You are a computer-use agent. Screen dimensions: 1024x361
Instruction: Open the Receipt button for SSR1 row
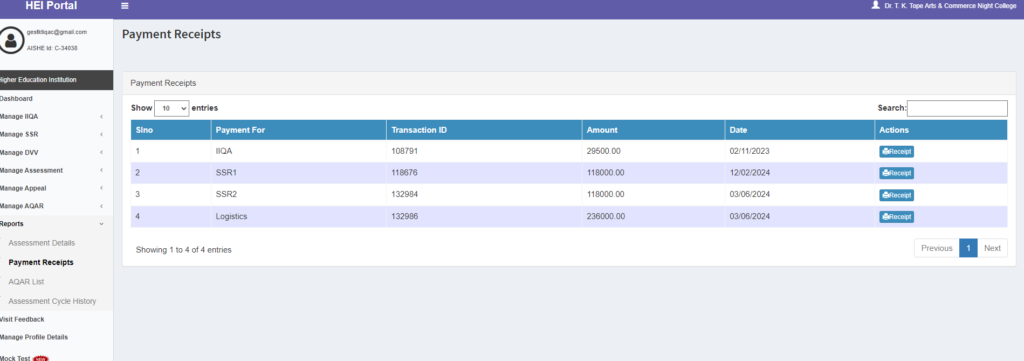[x=896, y=173]
